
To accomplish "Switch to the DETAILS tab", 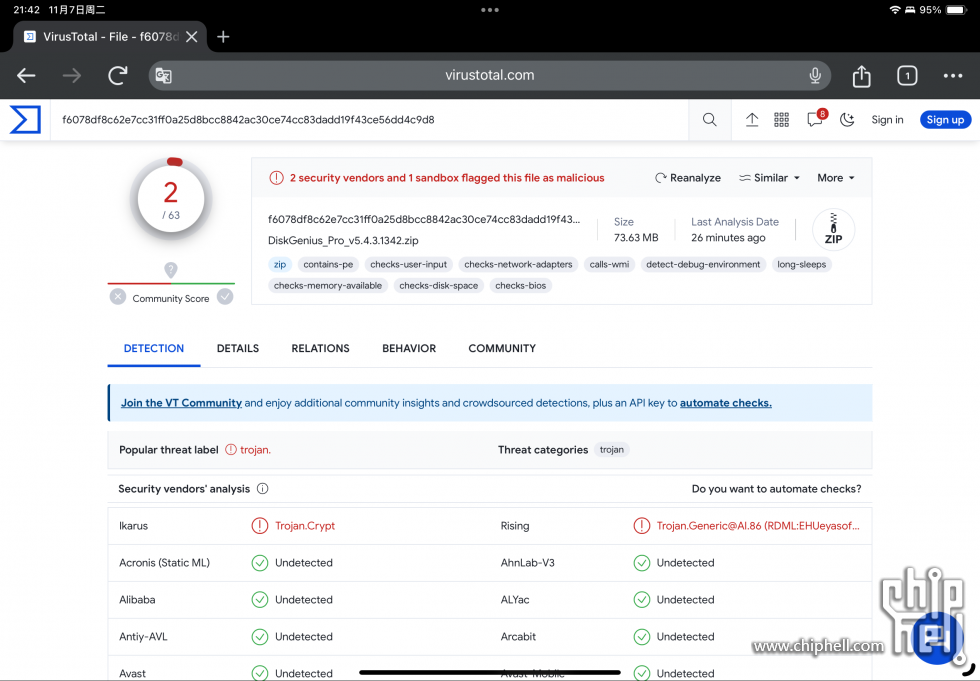I will [238, 349].
